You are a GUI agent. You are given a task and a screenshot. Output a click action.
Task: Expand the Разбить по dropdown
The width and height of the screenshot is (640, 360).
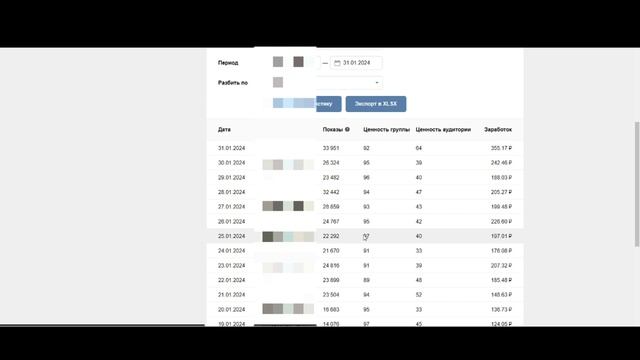point(377,83)
